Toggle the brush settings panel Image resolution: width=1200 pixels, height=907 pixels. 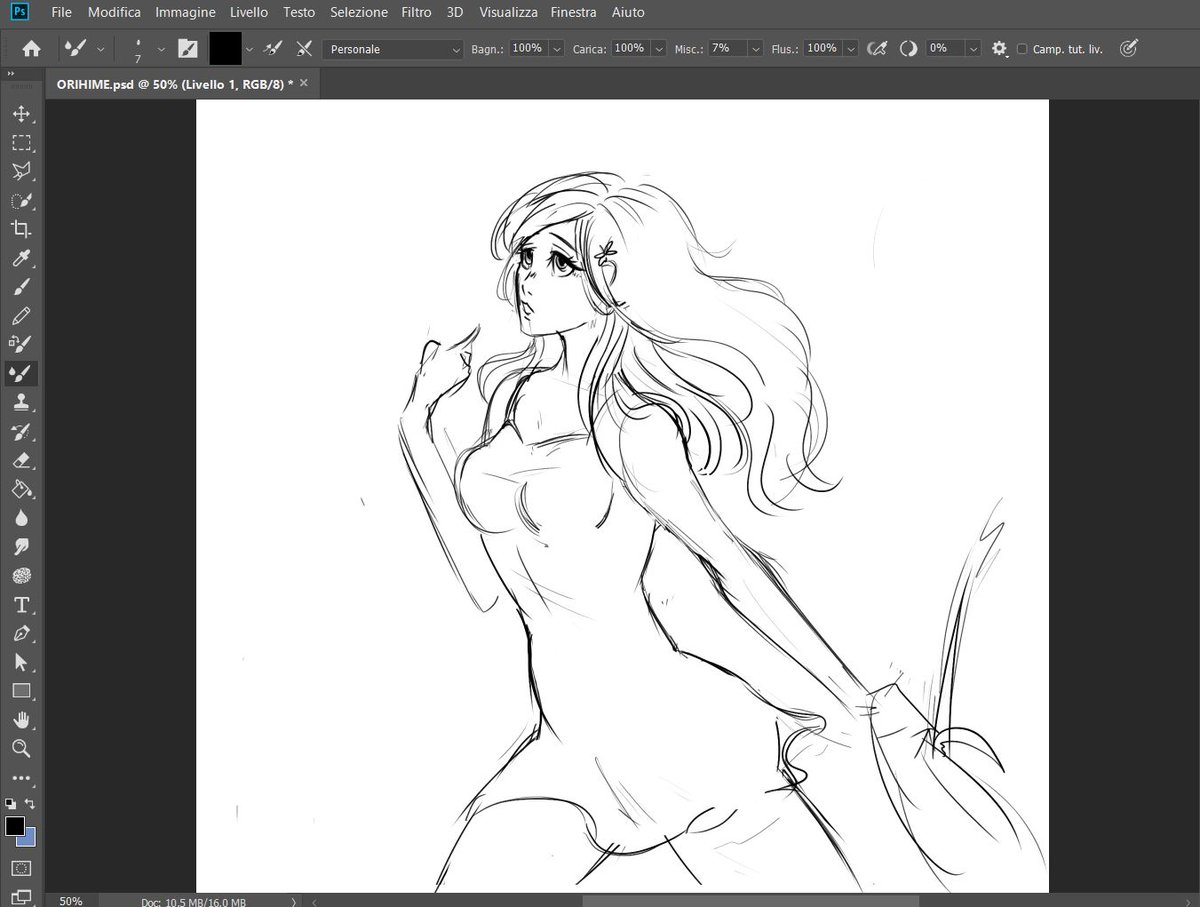pos(187,48)
